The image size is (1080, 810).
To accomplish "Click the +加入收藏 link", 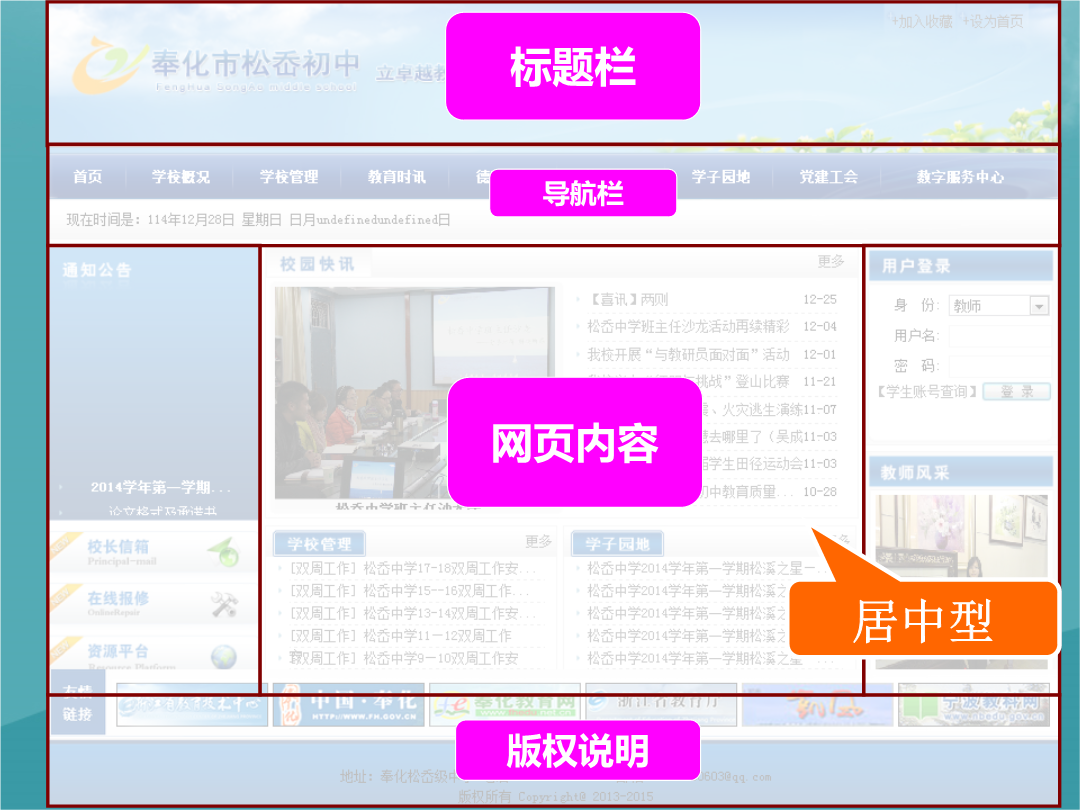I will (x=922, y=22).
